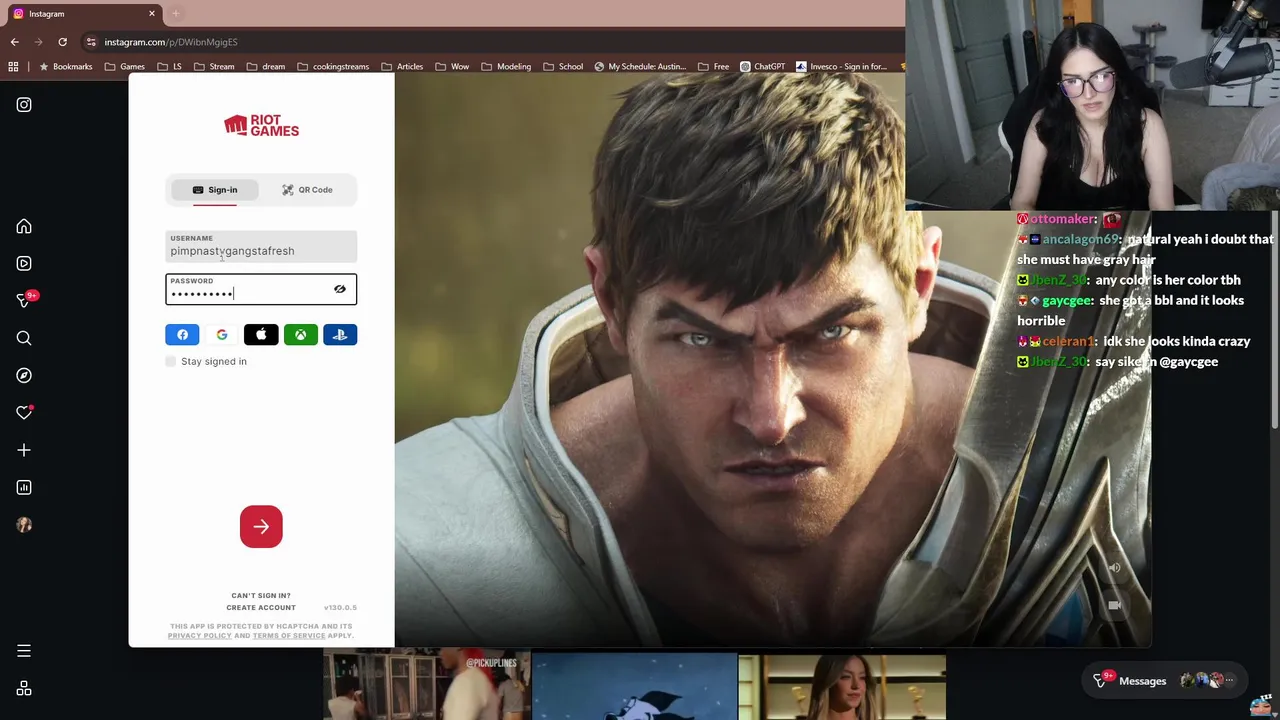
Task: Reload the page with refresh icon
Action: 62,42
